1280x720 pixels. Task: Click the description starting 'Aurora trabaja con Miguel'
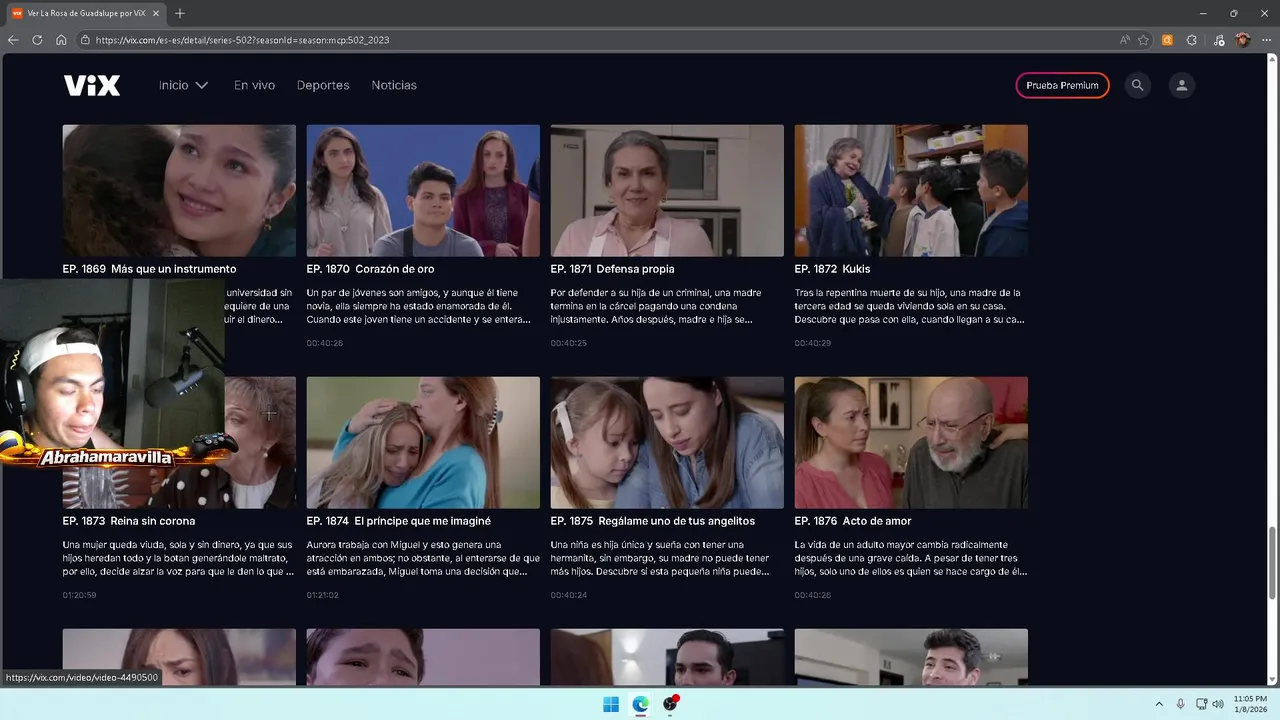click(423, 558)
